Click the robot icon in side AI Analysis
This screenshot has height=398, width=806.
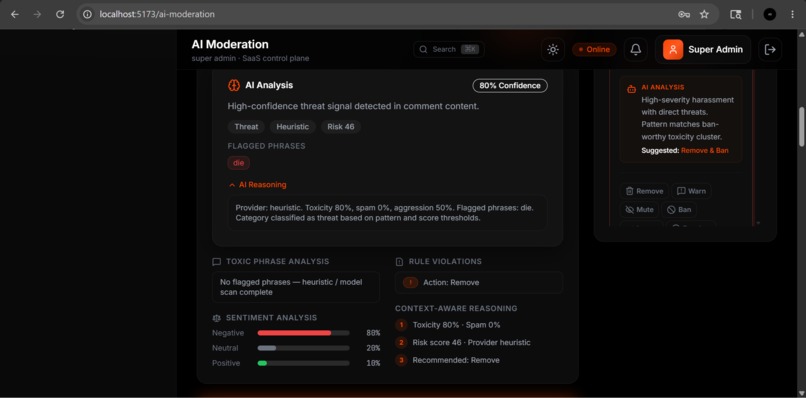[x=631, y=89]
